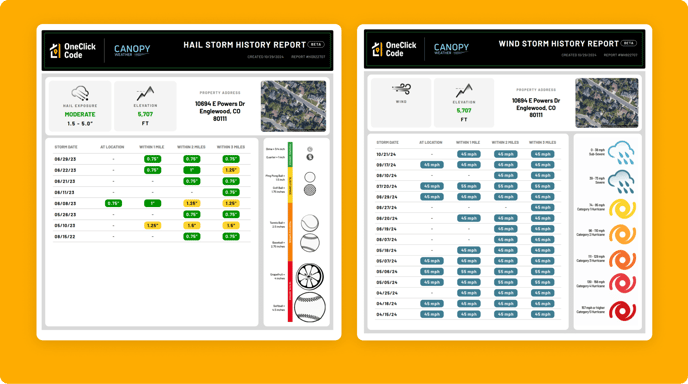Viewport: 688px width, 384px height.
Task: Click the Canopy Weather logo in wind report
Action: pos(452,48)
